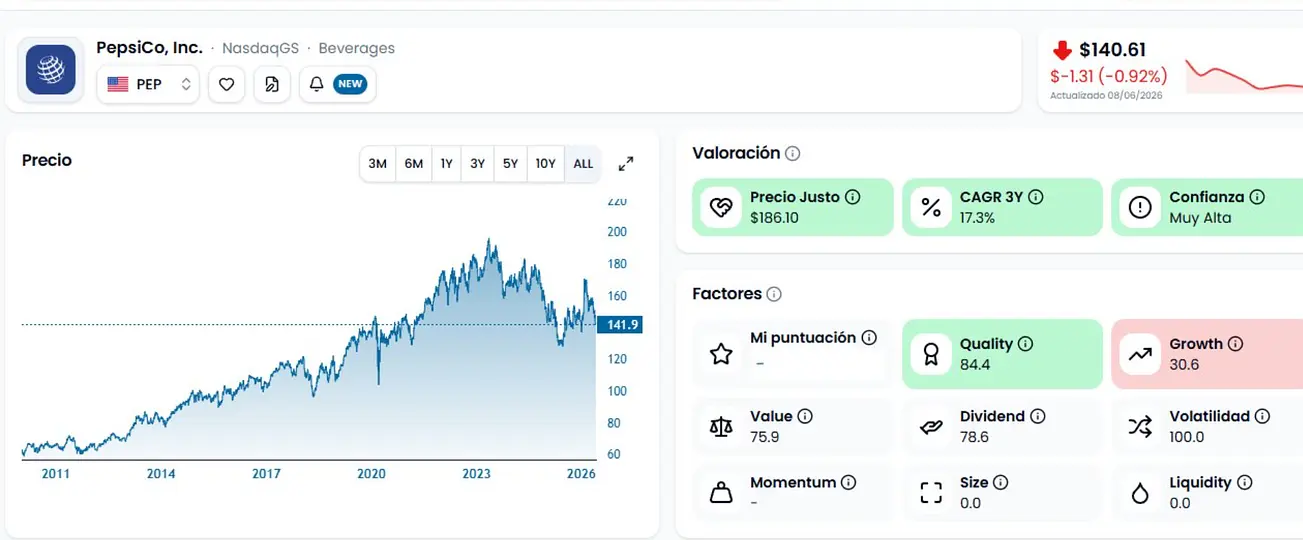The image size is (1303, 540).
Task: Show info tooltip for Liquidity
Action: click(x=1244, y=482)
